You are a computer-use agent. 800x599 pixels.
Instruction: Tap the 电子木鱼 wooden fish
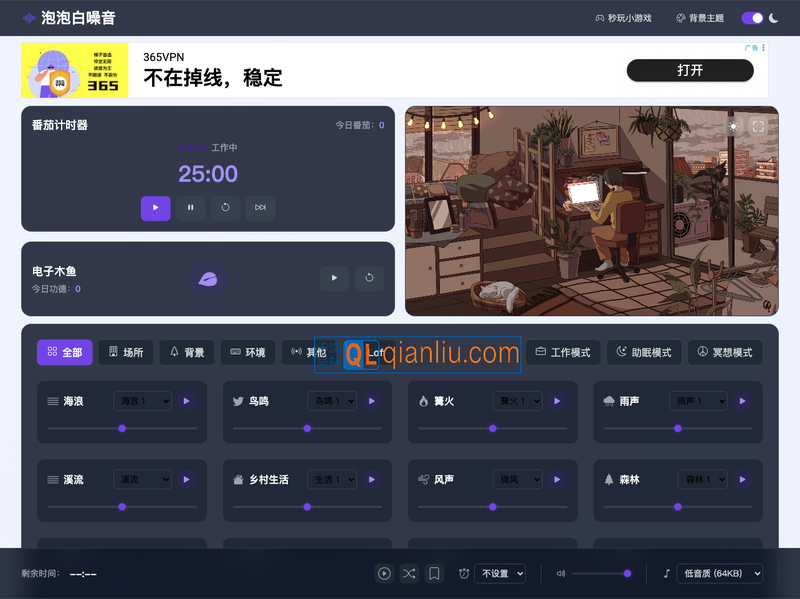tap(208, 279)
